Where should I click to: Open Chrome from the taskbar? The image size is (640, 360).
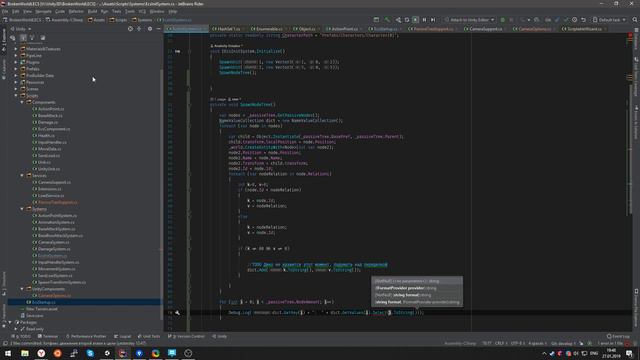click(x=156, y=353)
